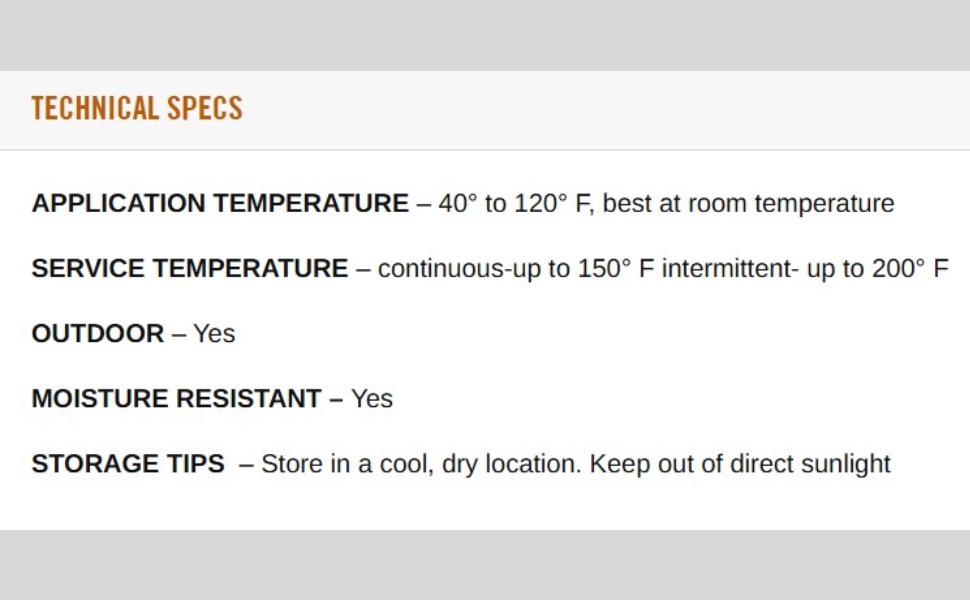Select the OUTDOOR label
Image resolution: width=970 pixels, height=600 pixels.
point(98,334)
